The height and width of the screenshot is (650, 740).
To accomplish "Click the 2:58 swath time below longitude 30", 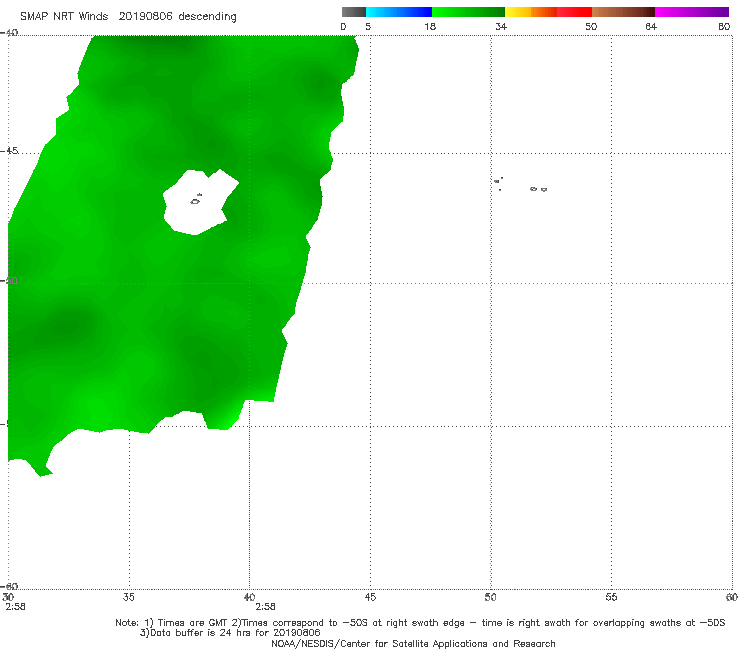I will (16, 607).
